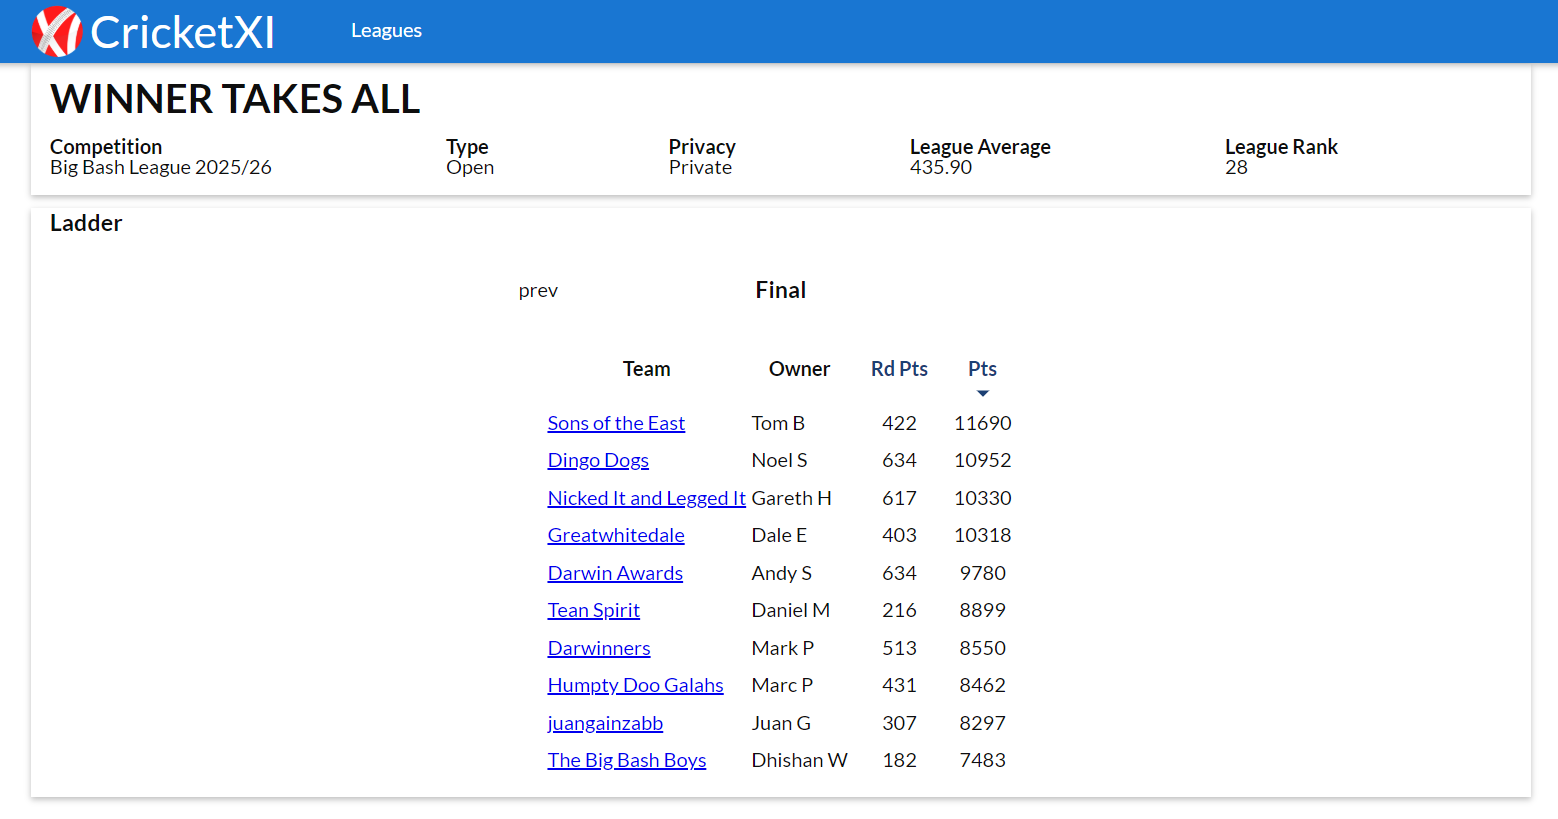Select the juangainzabb team link

point(605,723)
